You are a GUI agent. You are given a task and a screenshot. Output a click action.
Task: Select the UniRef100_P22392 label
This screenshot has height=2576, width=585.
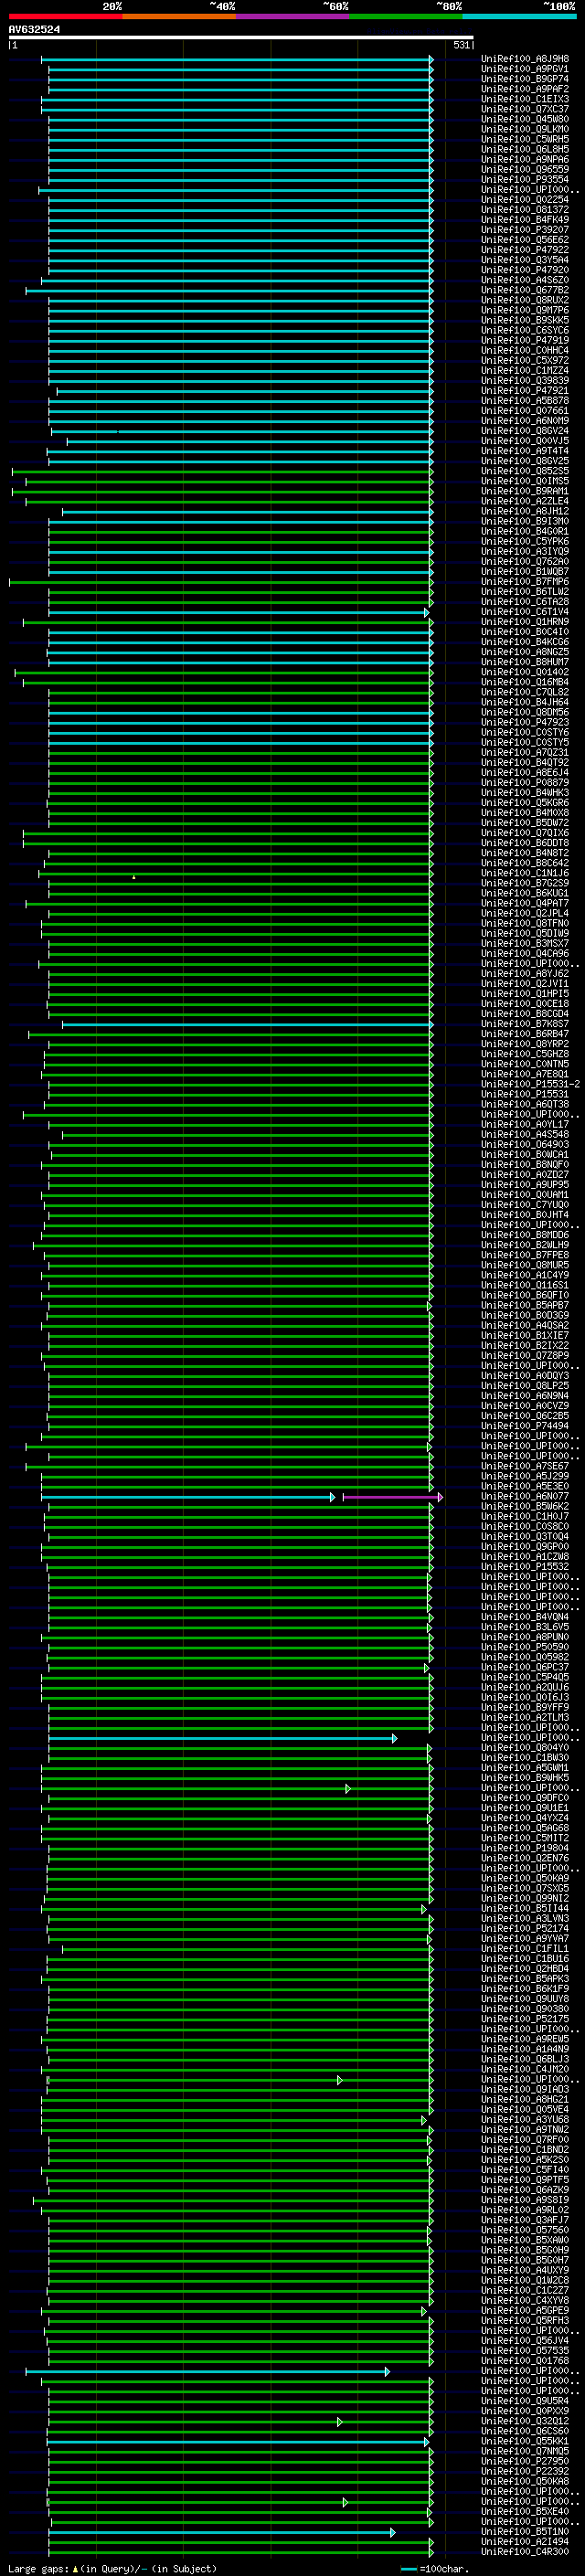pyautogui.click(x=525, y=2472)
